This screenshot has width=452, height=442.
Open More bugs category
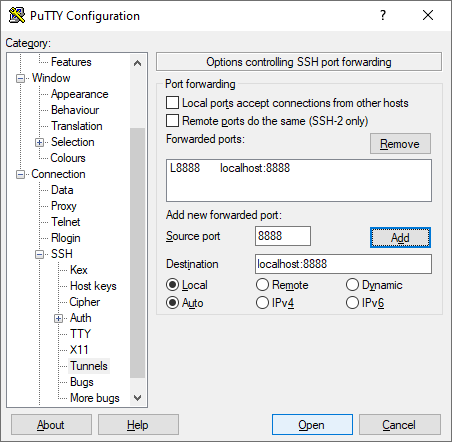95,398
